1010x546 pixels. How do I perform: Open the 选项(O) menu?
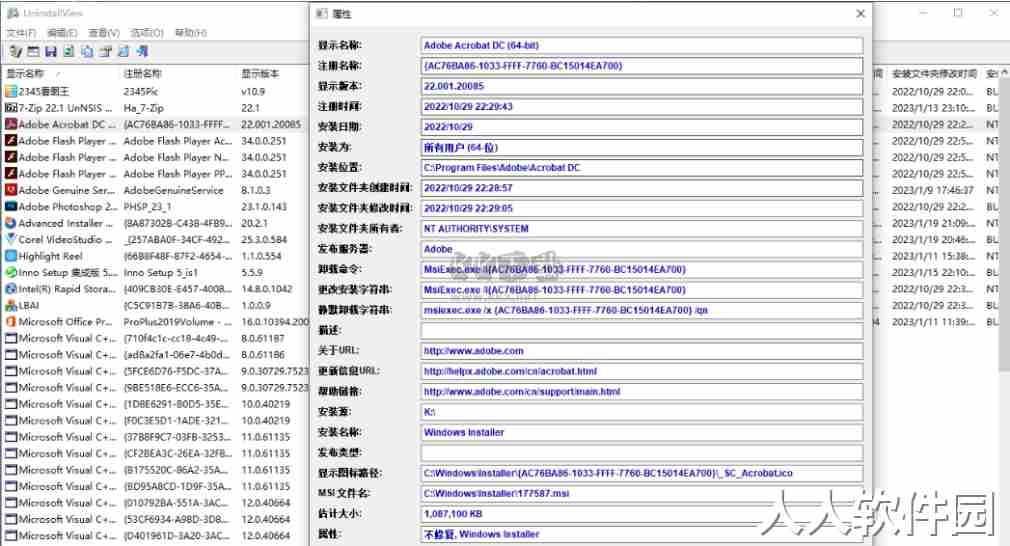[x=147, y=33]
